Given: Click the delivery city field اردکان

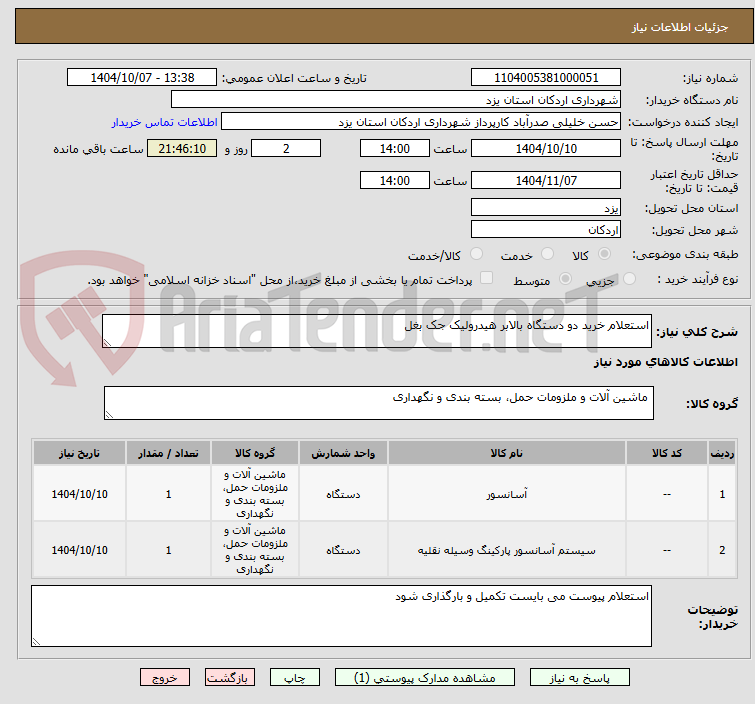Looking at the screenshot, I should coord(546,229).
